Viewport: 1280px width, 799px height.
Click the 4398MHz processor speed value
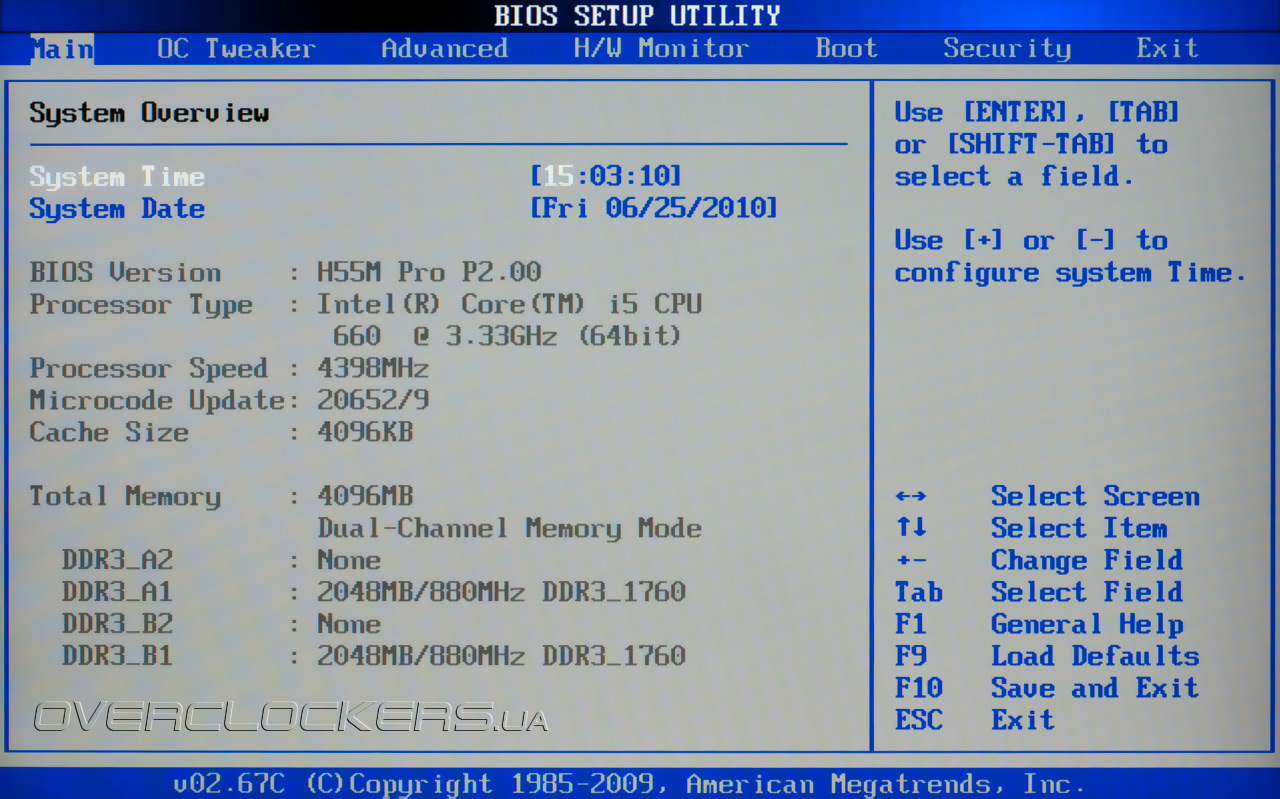[x=373, y=369]
